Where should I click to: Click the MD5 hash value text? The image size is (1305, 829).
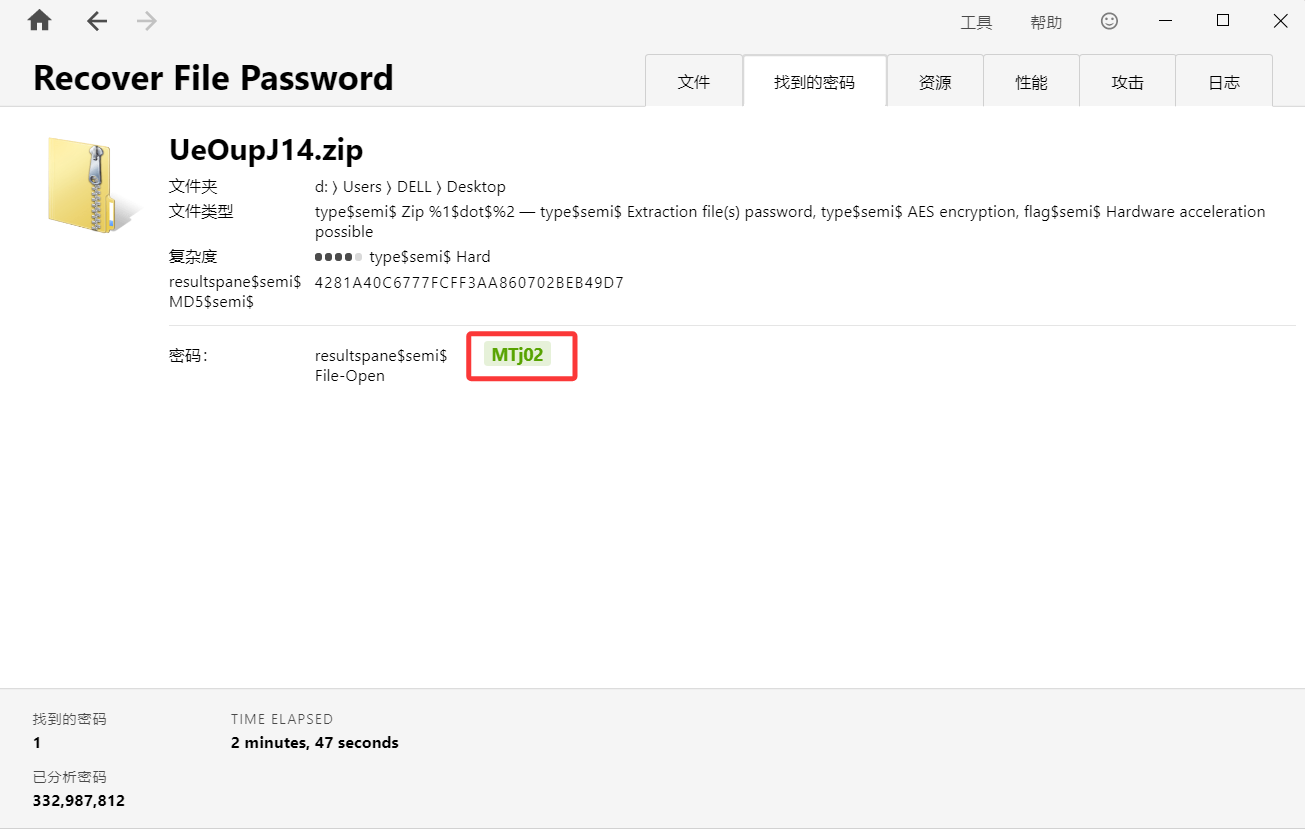pos(469,283)
